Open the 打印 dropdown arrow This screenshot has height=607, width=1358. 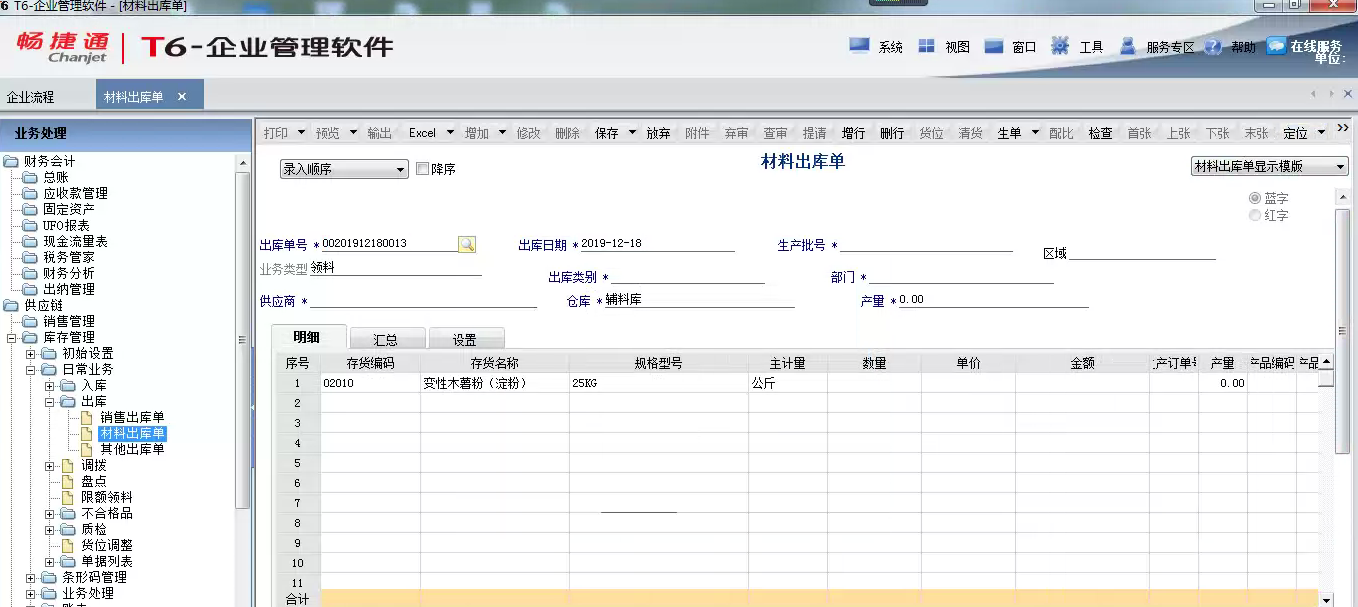click(301, 133)
